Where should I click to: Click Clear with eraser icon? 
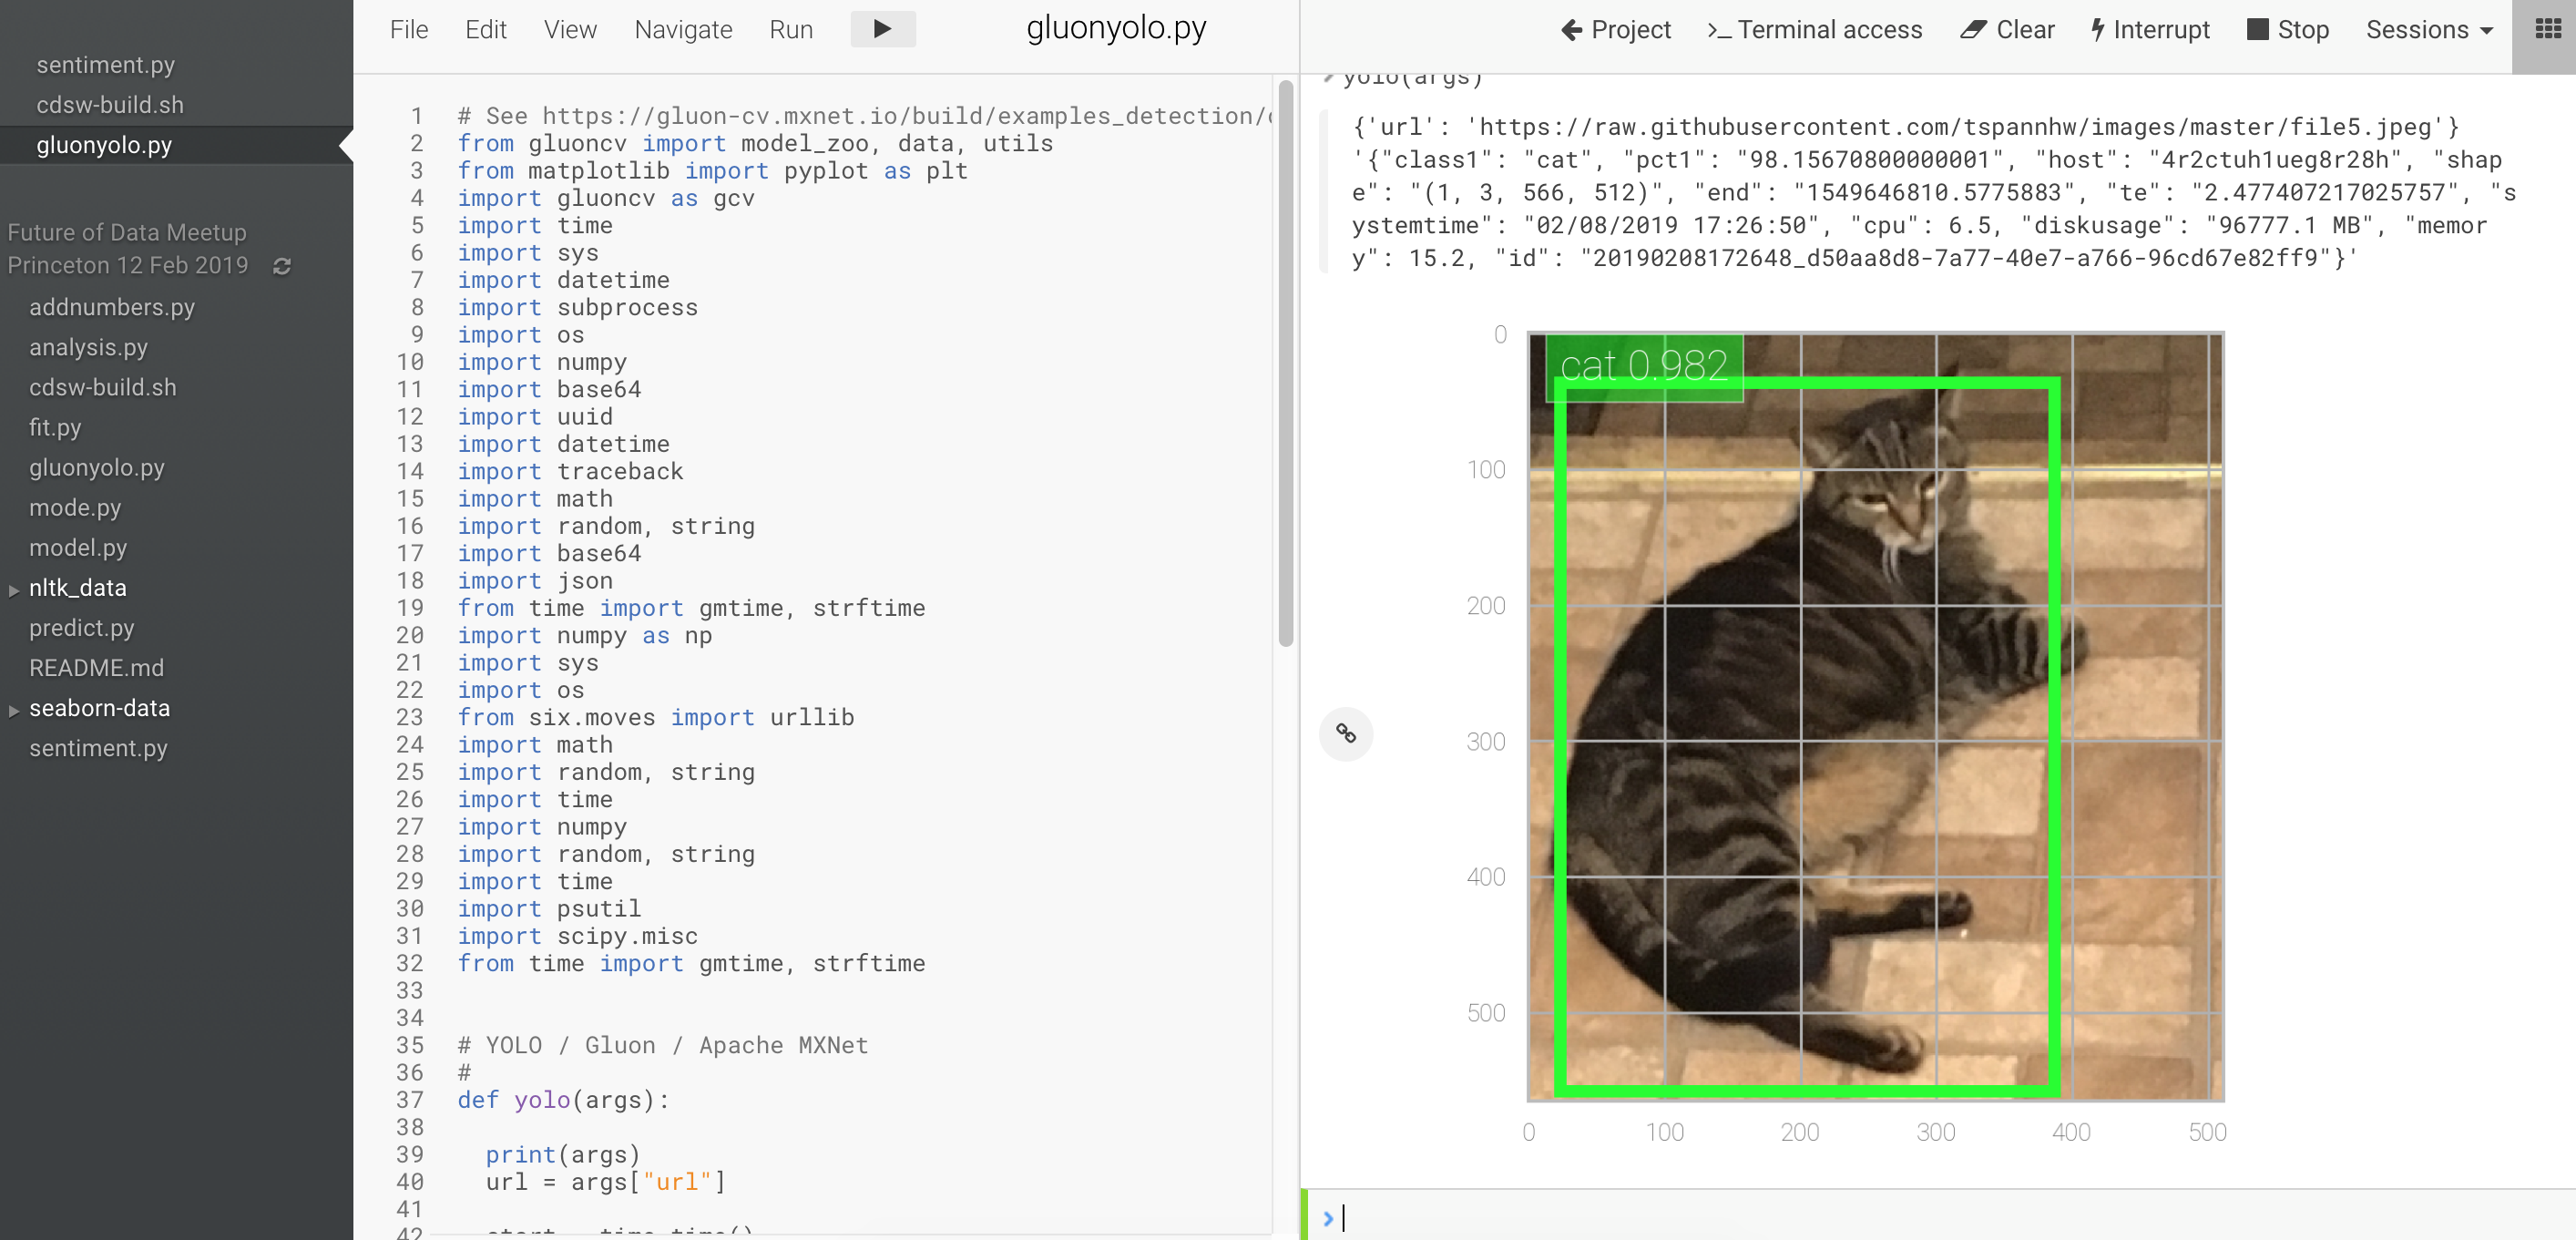pyautogui.click(x=2007, y=30)
